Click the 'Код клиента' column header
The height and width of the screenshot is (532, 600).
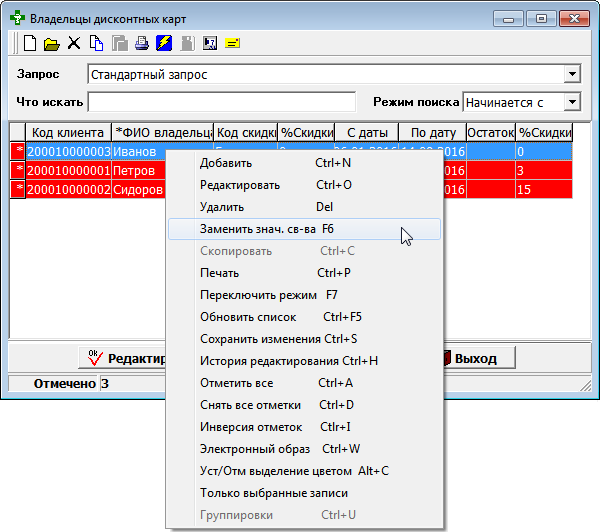pos(67,132)
